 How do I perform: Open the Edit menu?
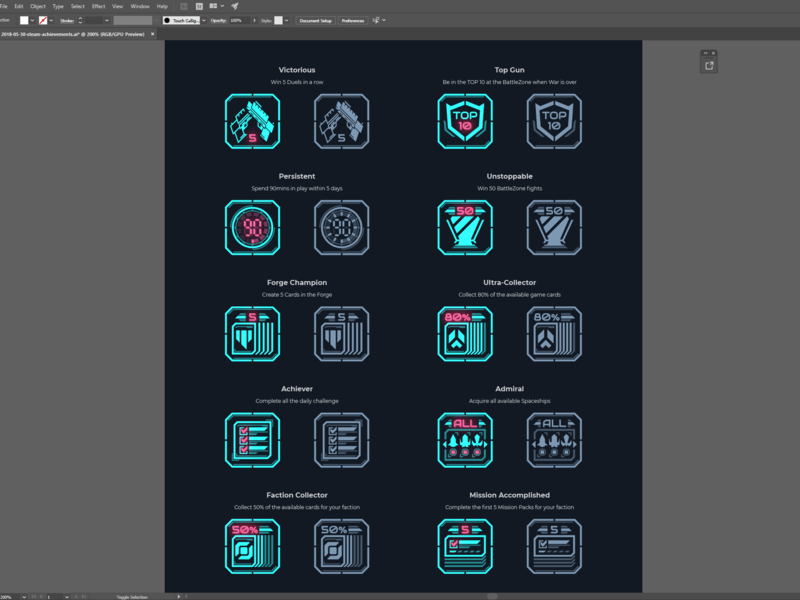pyautogui.click(x=19, y=6)
